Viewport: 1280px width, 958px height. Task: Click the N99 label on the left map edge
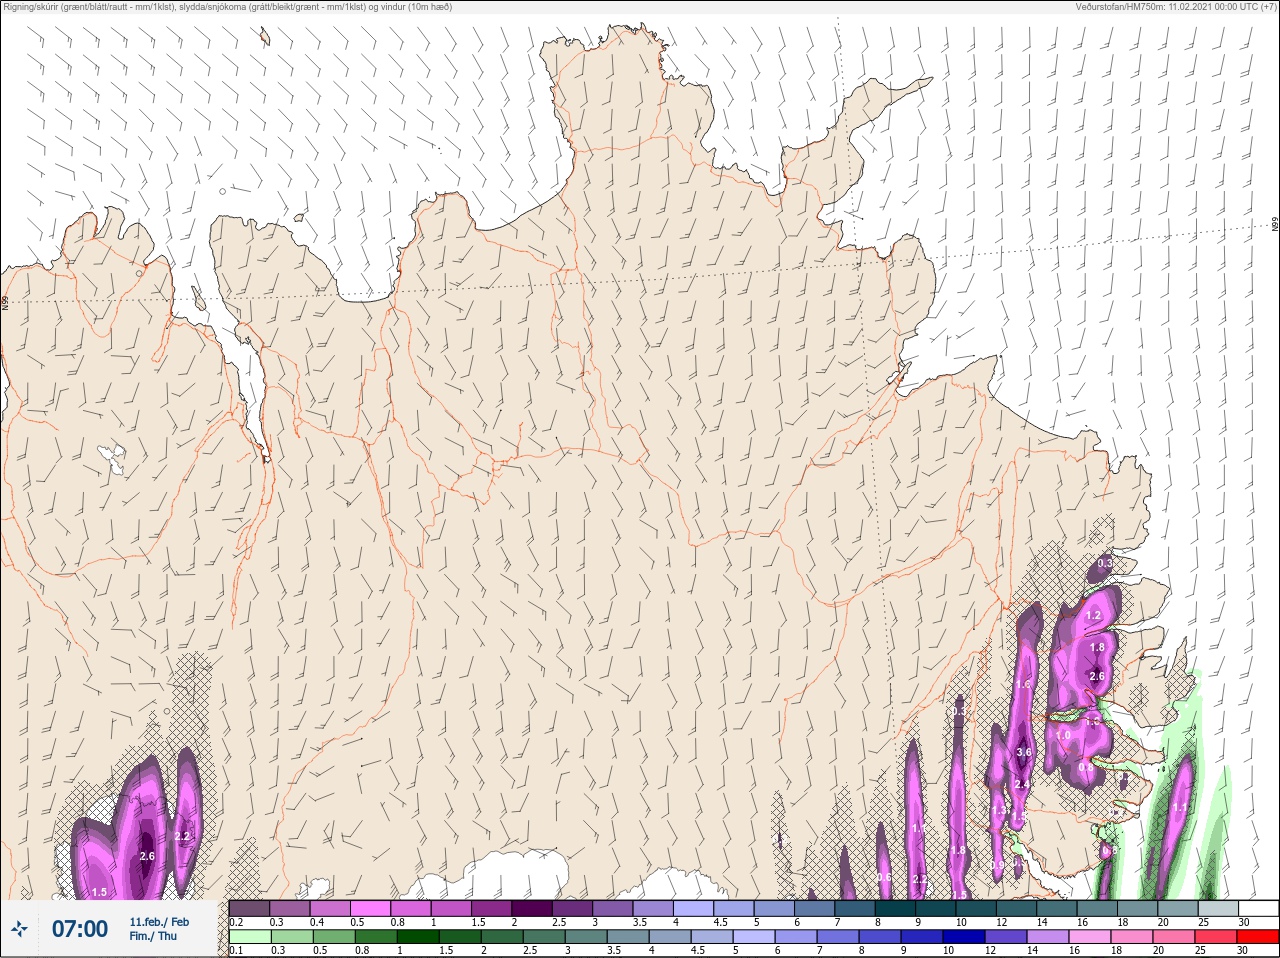(5, 301)
